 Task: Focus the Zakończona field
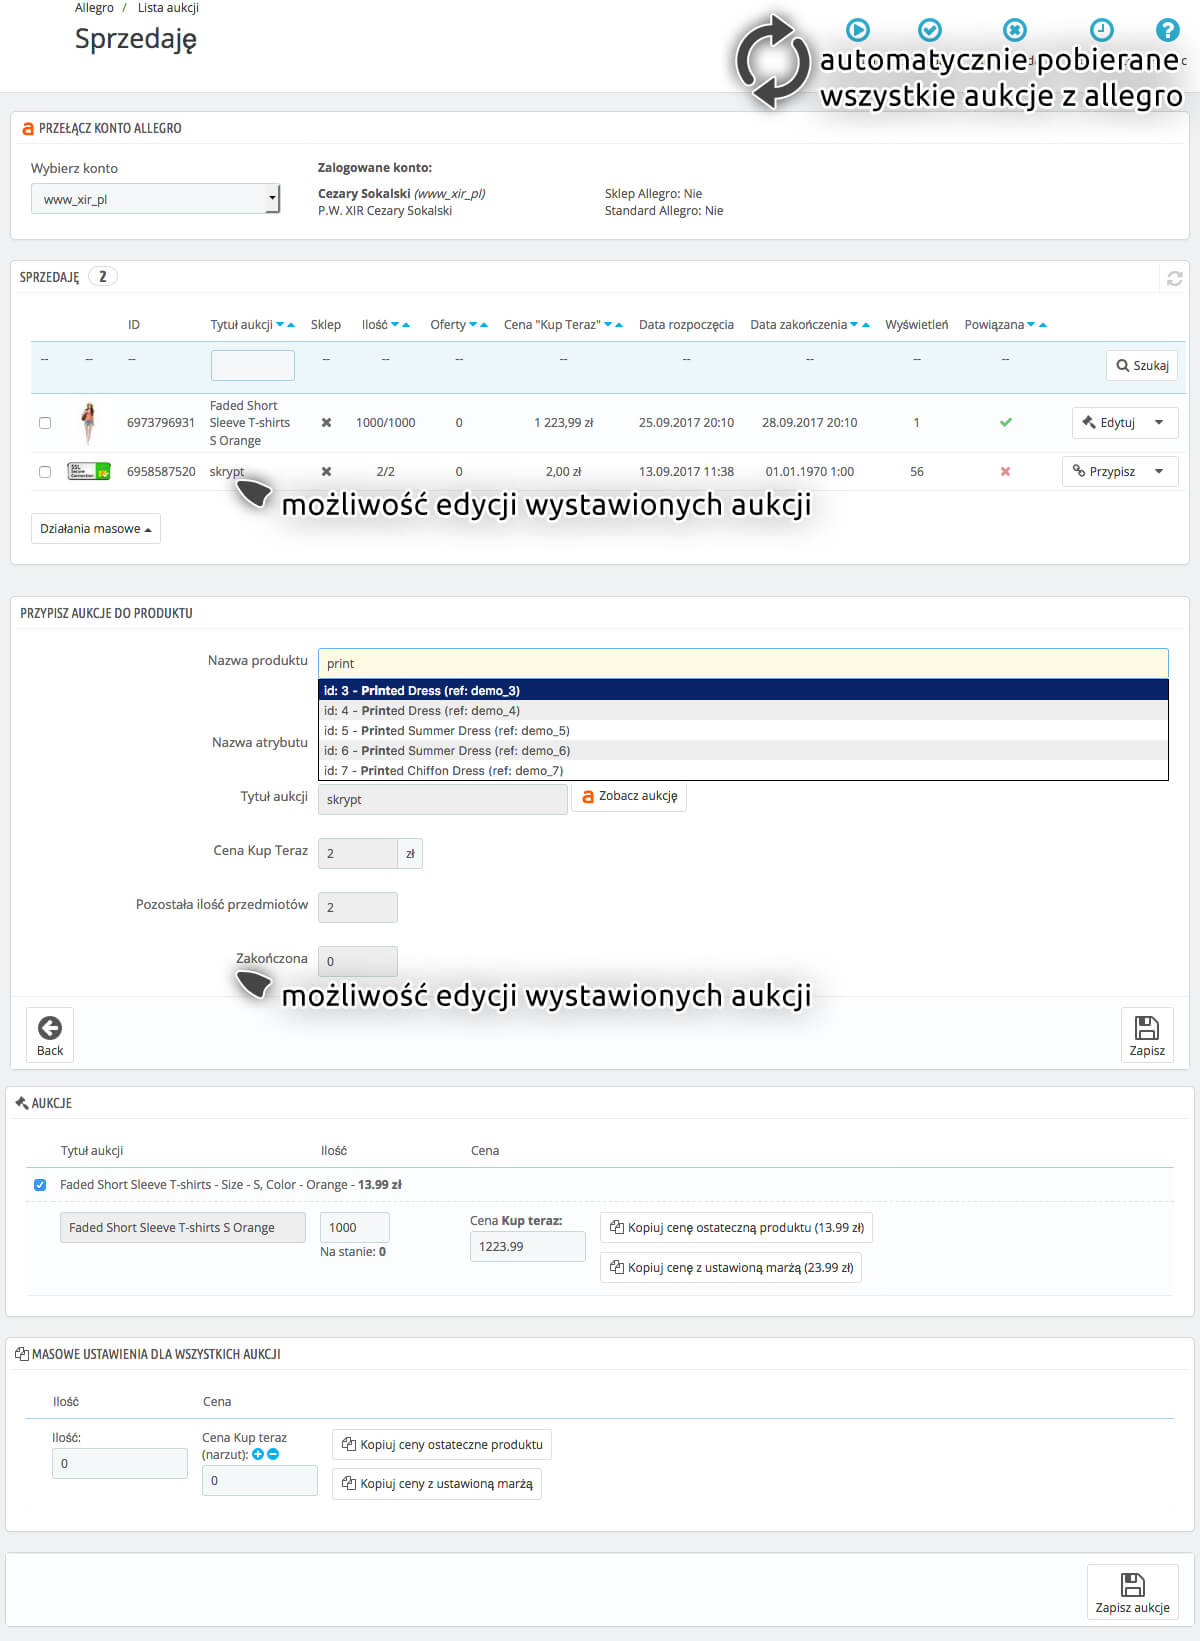(x=358, y=961)
